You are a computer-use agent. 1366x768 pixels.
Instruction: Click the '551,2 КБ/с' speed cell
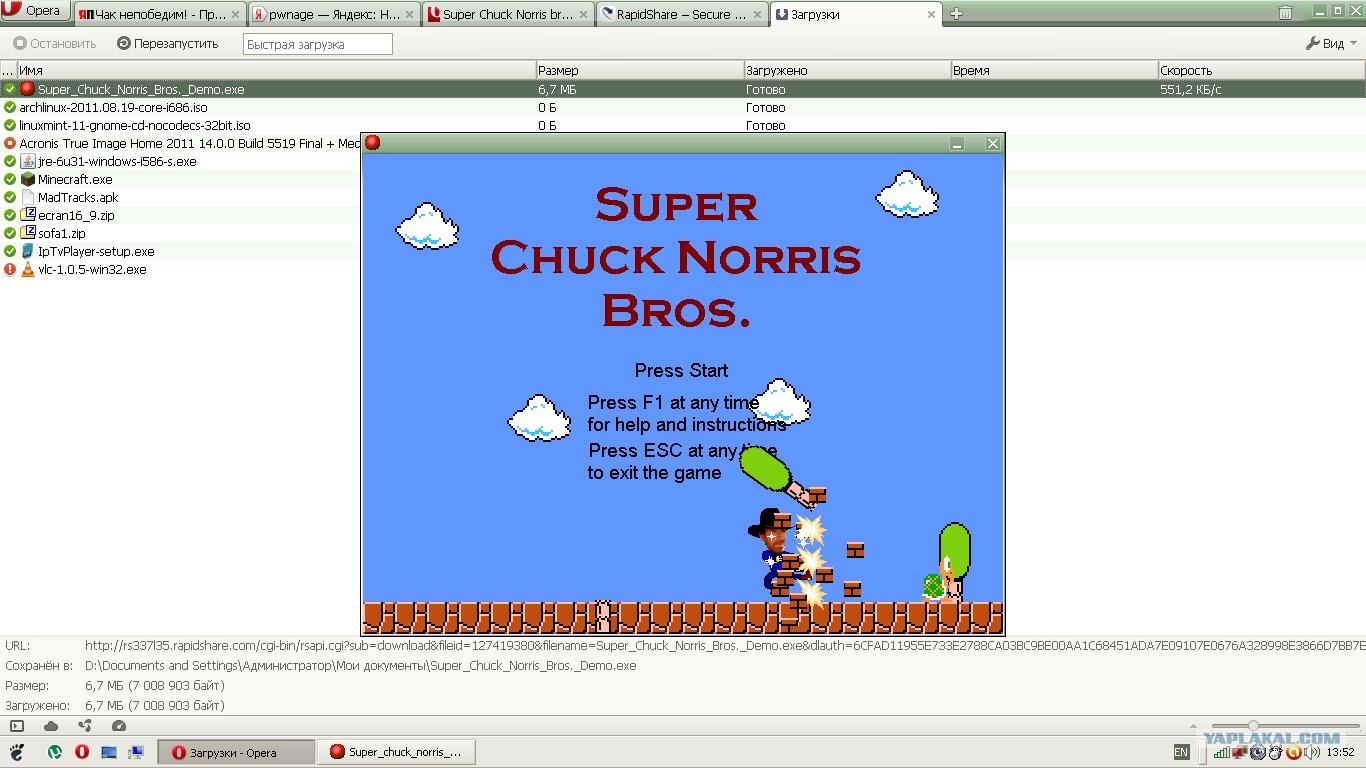pyautogui.click(x=1190, y=89)
